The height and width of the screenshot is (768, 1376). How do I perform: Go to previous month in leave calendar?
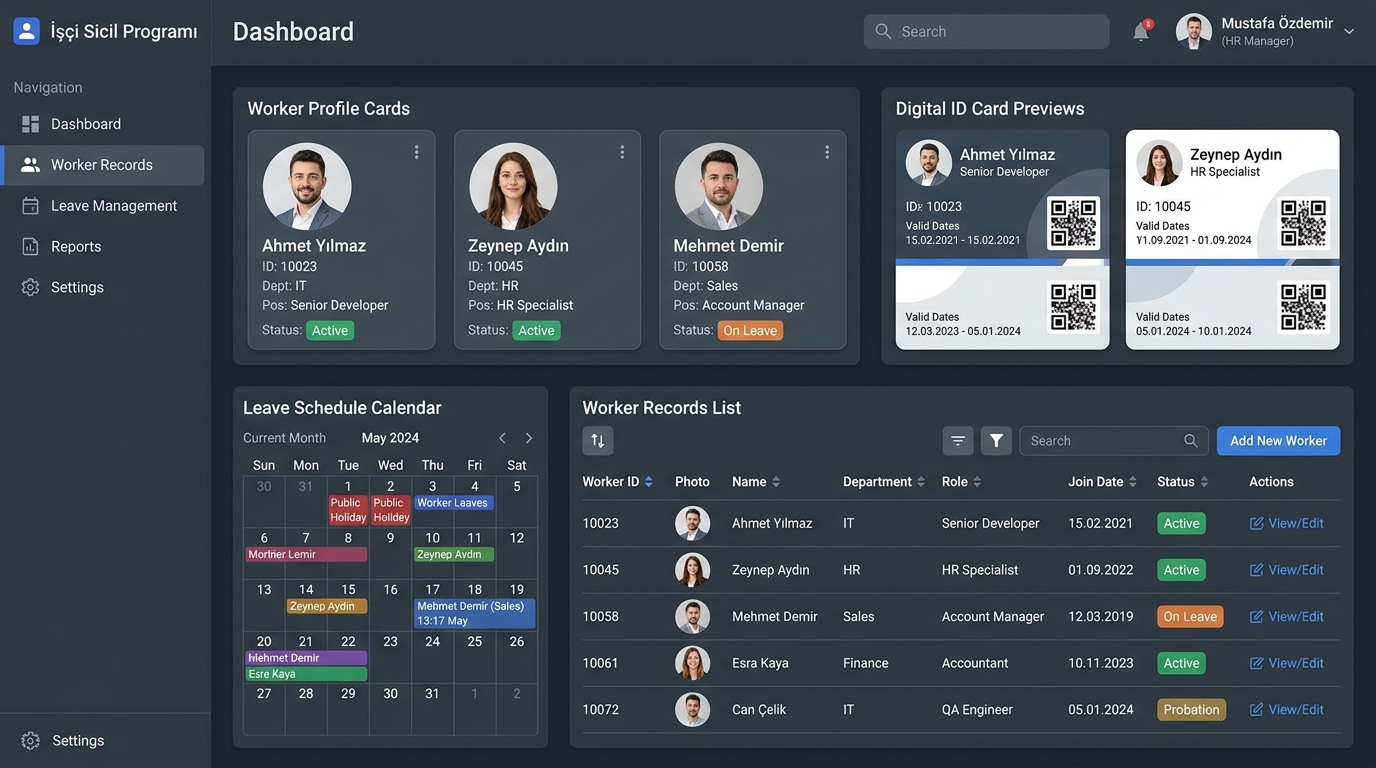click(503, 438)
